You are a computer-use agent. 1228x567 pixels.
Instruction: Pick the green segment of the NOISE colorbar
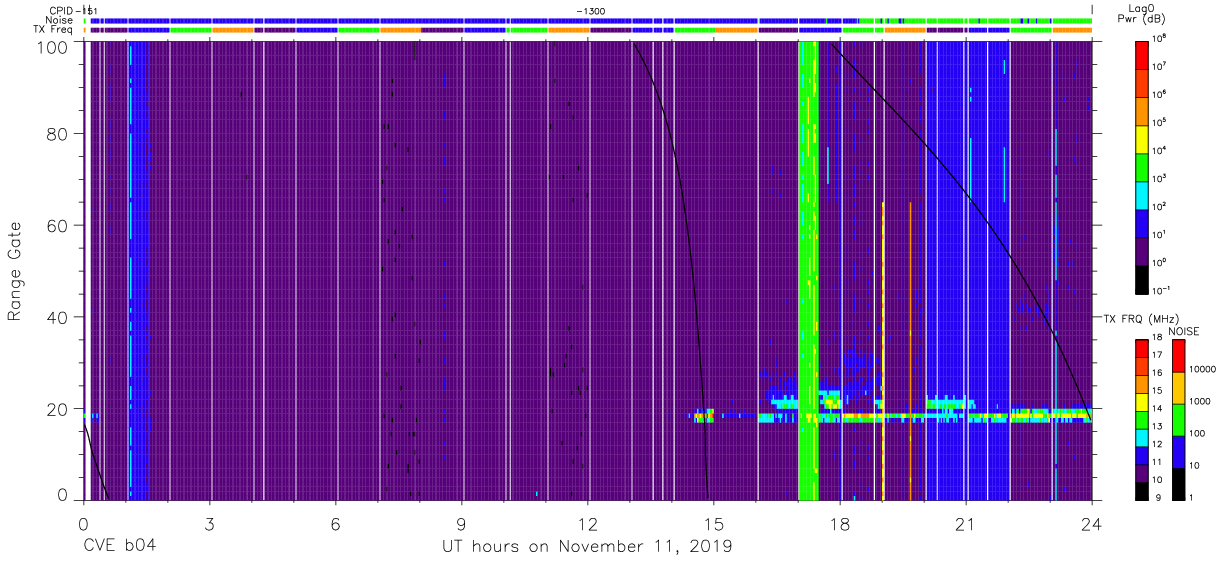1177,419
